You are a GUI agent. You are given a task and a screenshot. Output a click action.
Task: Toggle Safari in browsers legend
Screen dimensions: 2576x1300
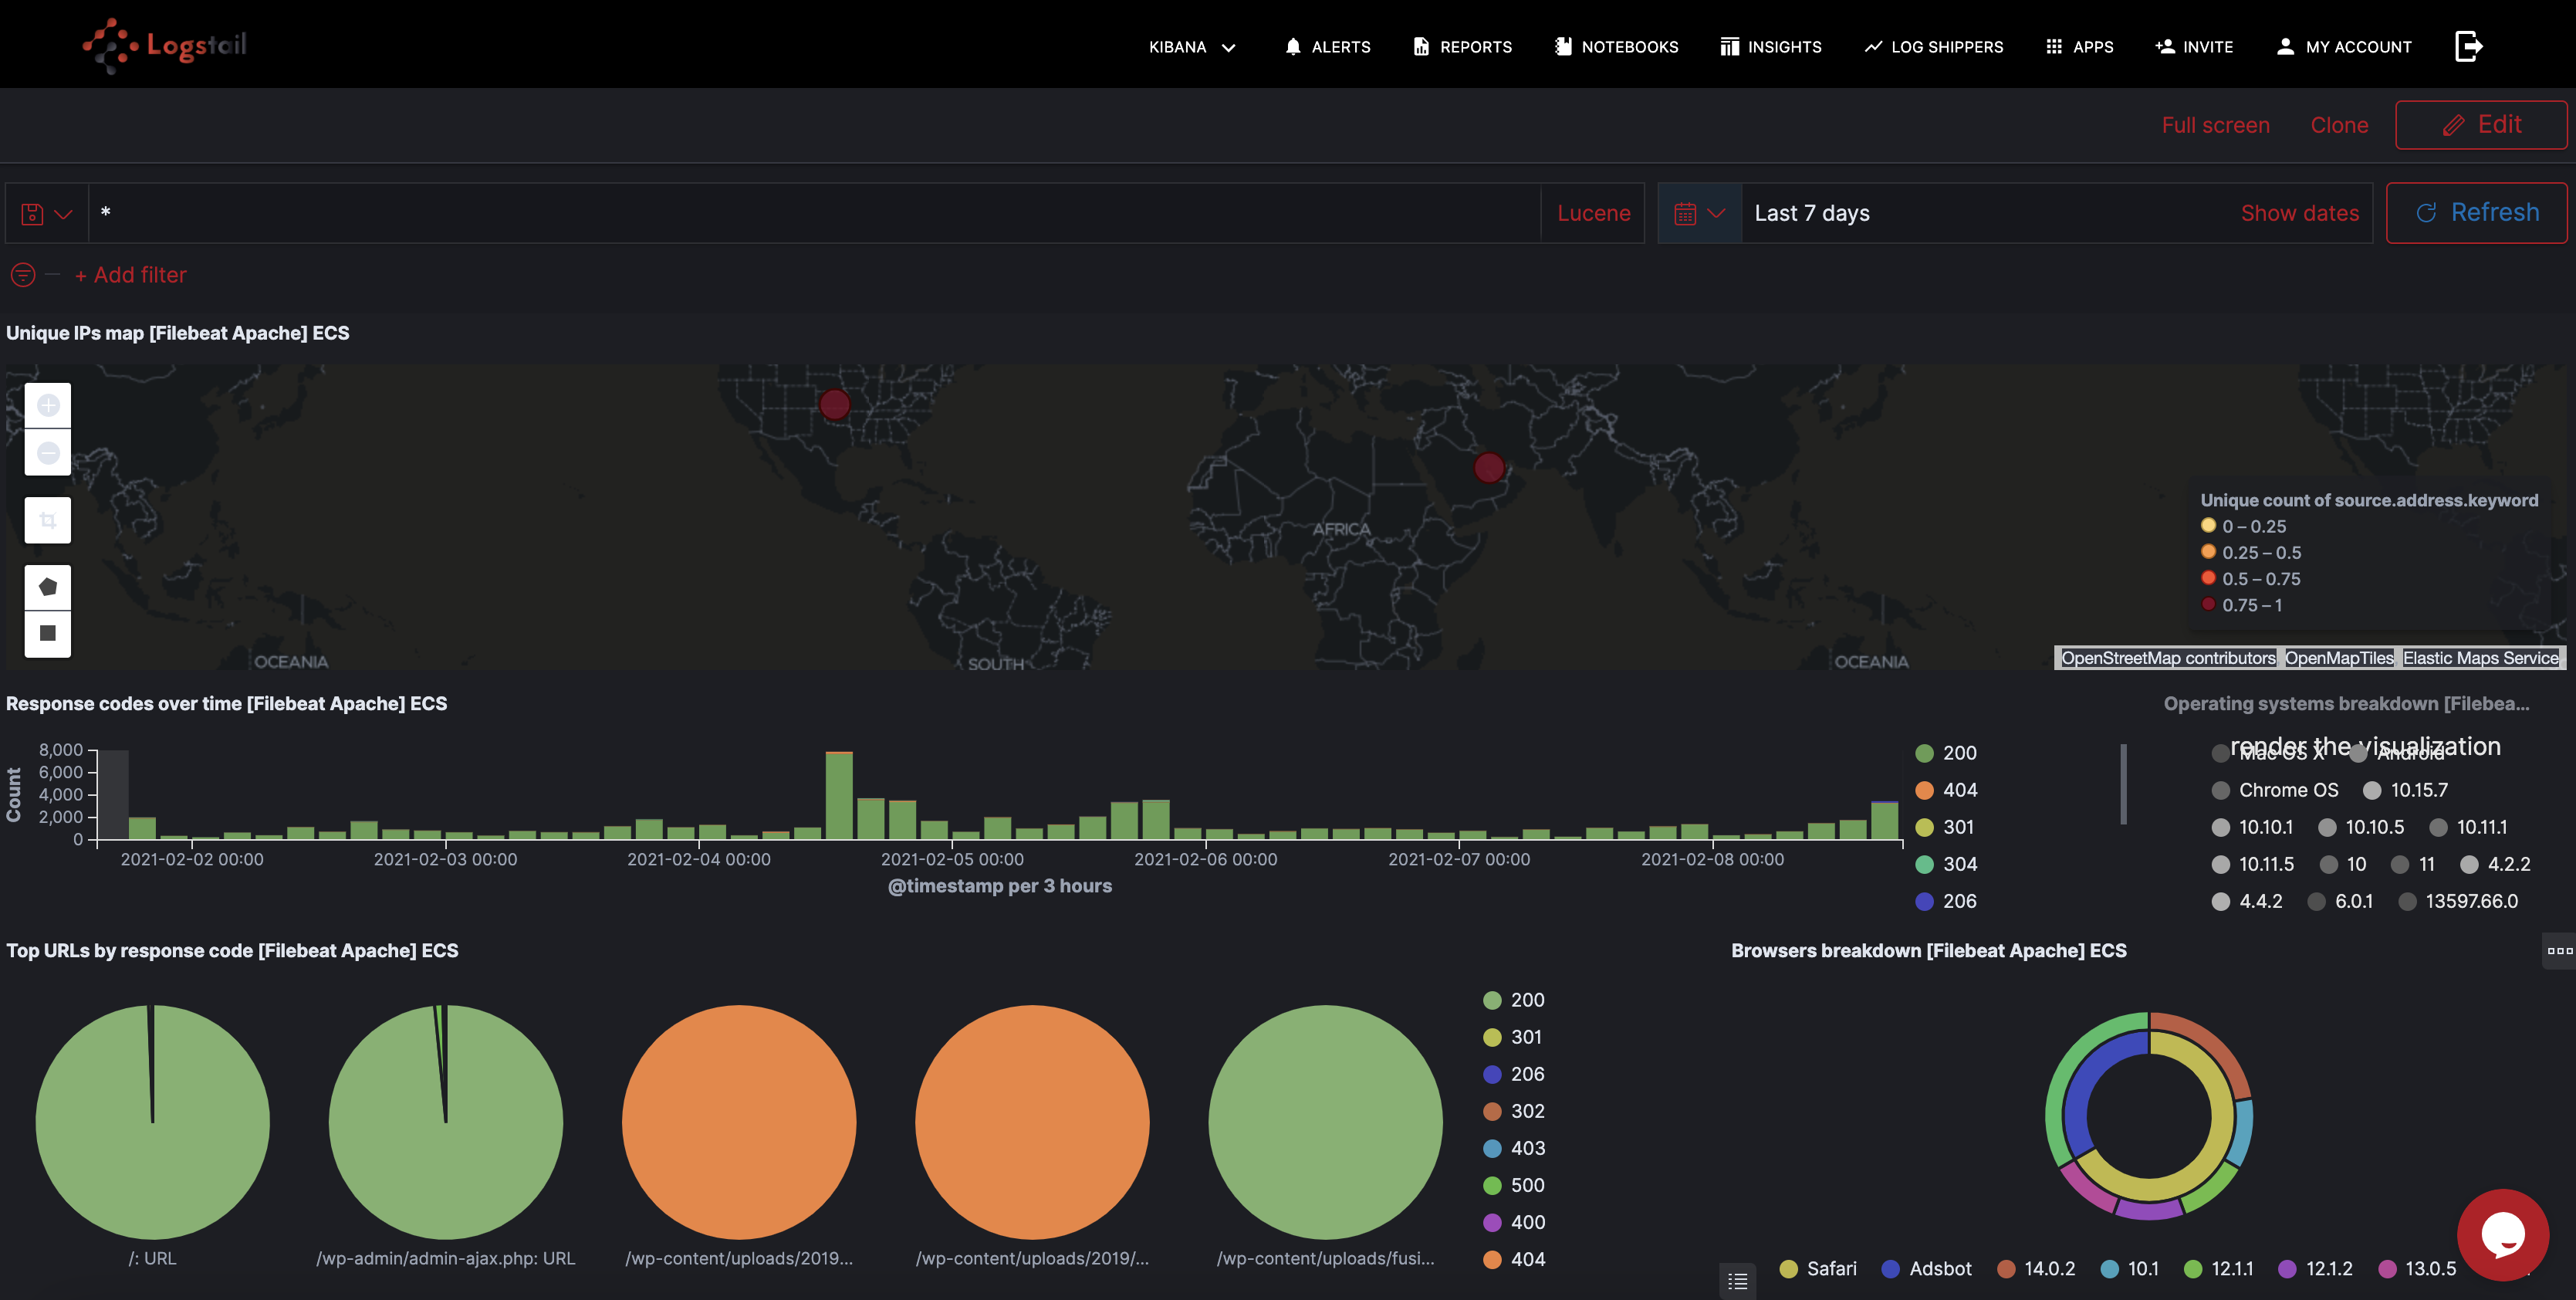[1830, 1269]
